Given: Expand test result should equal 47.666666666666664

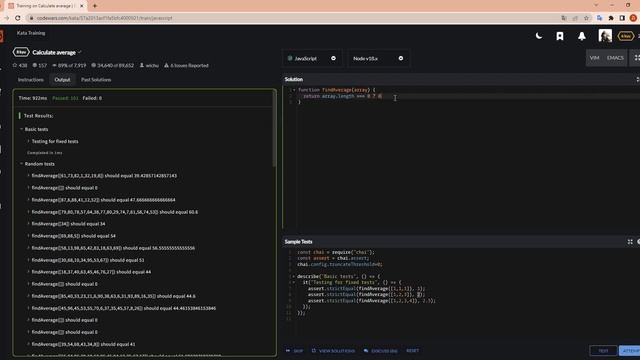Looking at the screenshot, I should tap(103, 200).
